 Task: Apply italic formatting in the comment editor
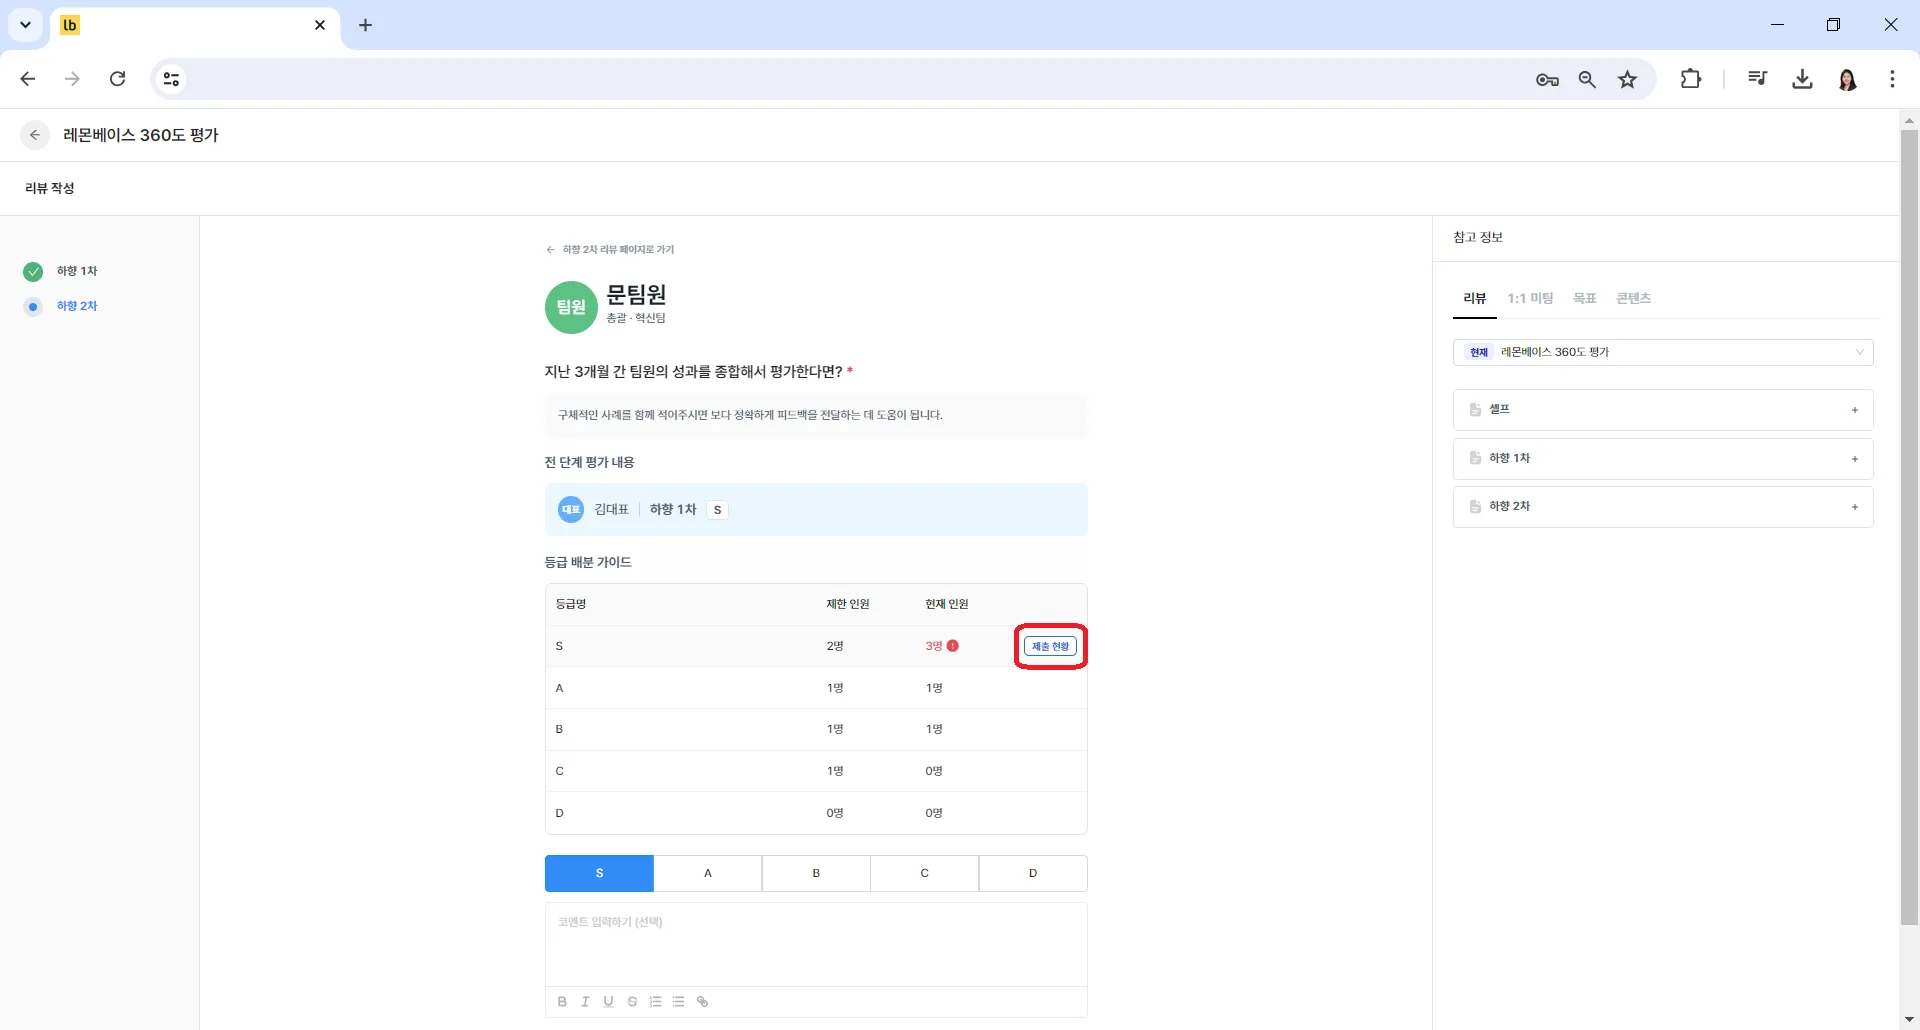pyautogui.click(x=585, y=1002)
